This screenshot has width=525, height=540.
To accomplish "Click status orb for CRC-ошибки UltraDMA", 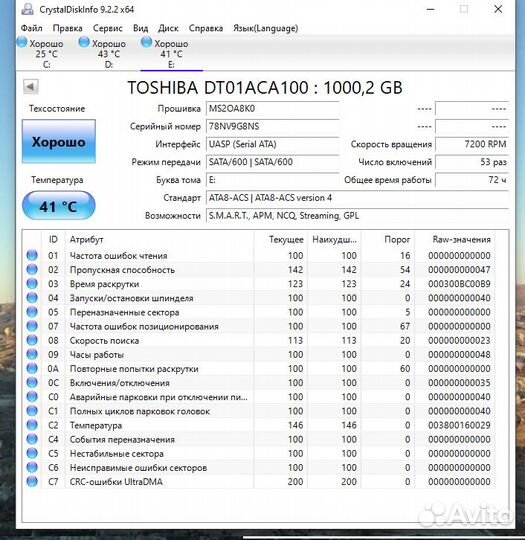I will (x=32, y=481).
